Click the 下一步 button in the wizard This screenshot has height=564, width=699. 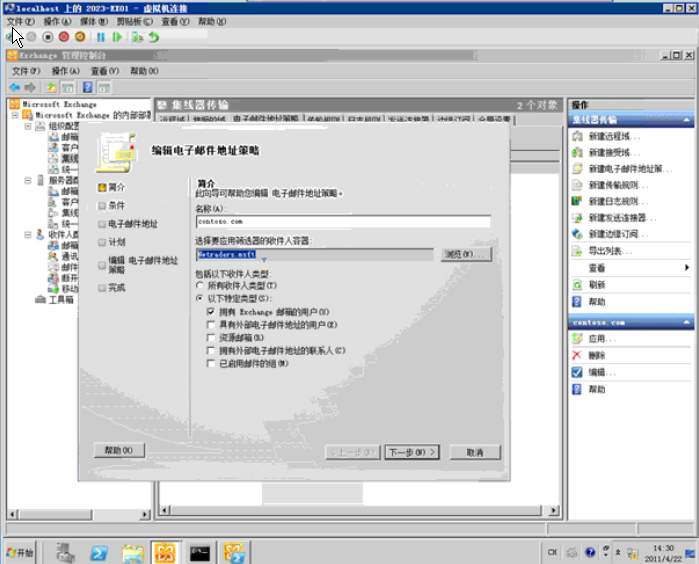[412, 452]
